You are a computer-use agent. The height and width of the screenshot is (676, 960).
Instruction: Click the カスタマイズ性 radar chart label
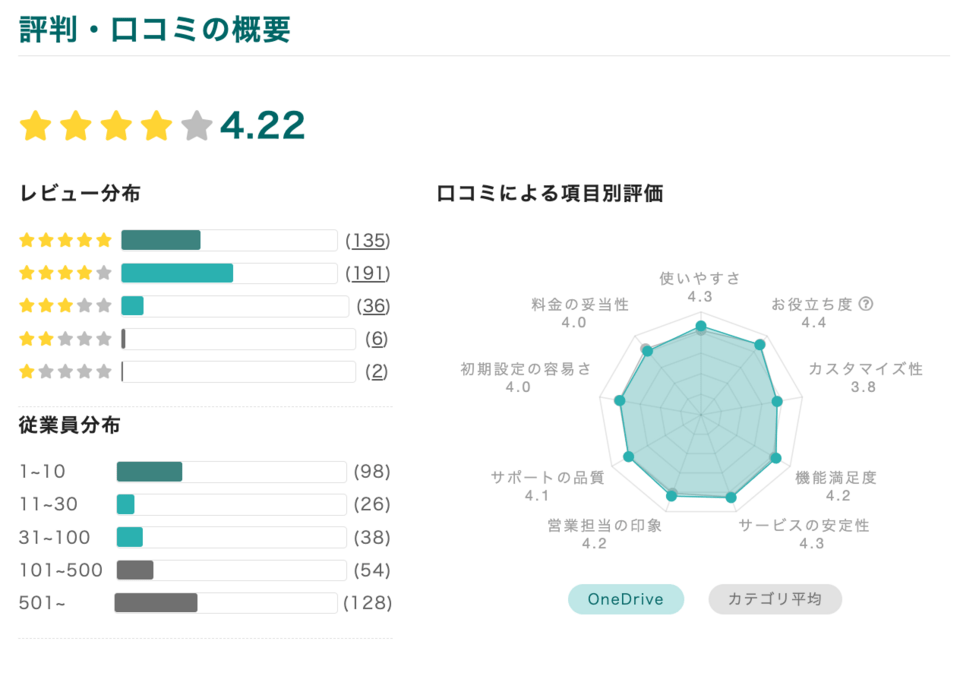(x=865, y=369)
